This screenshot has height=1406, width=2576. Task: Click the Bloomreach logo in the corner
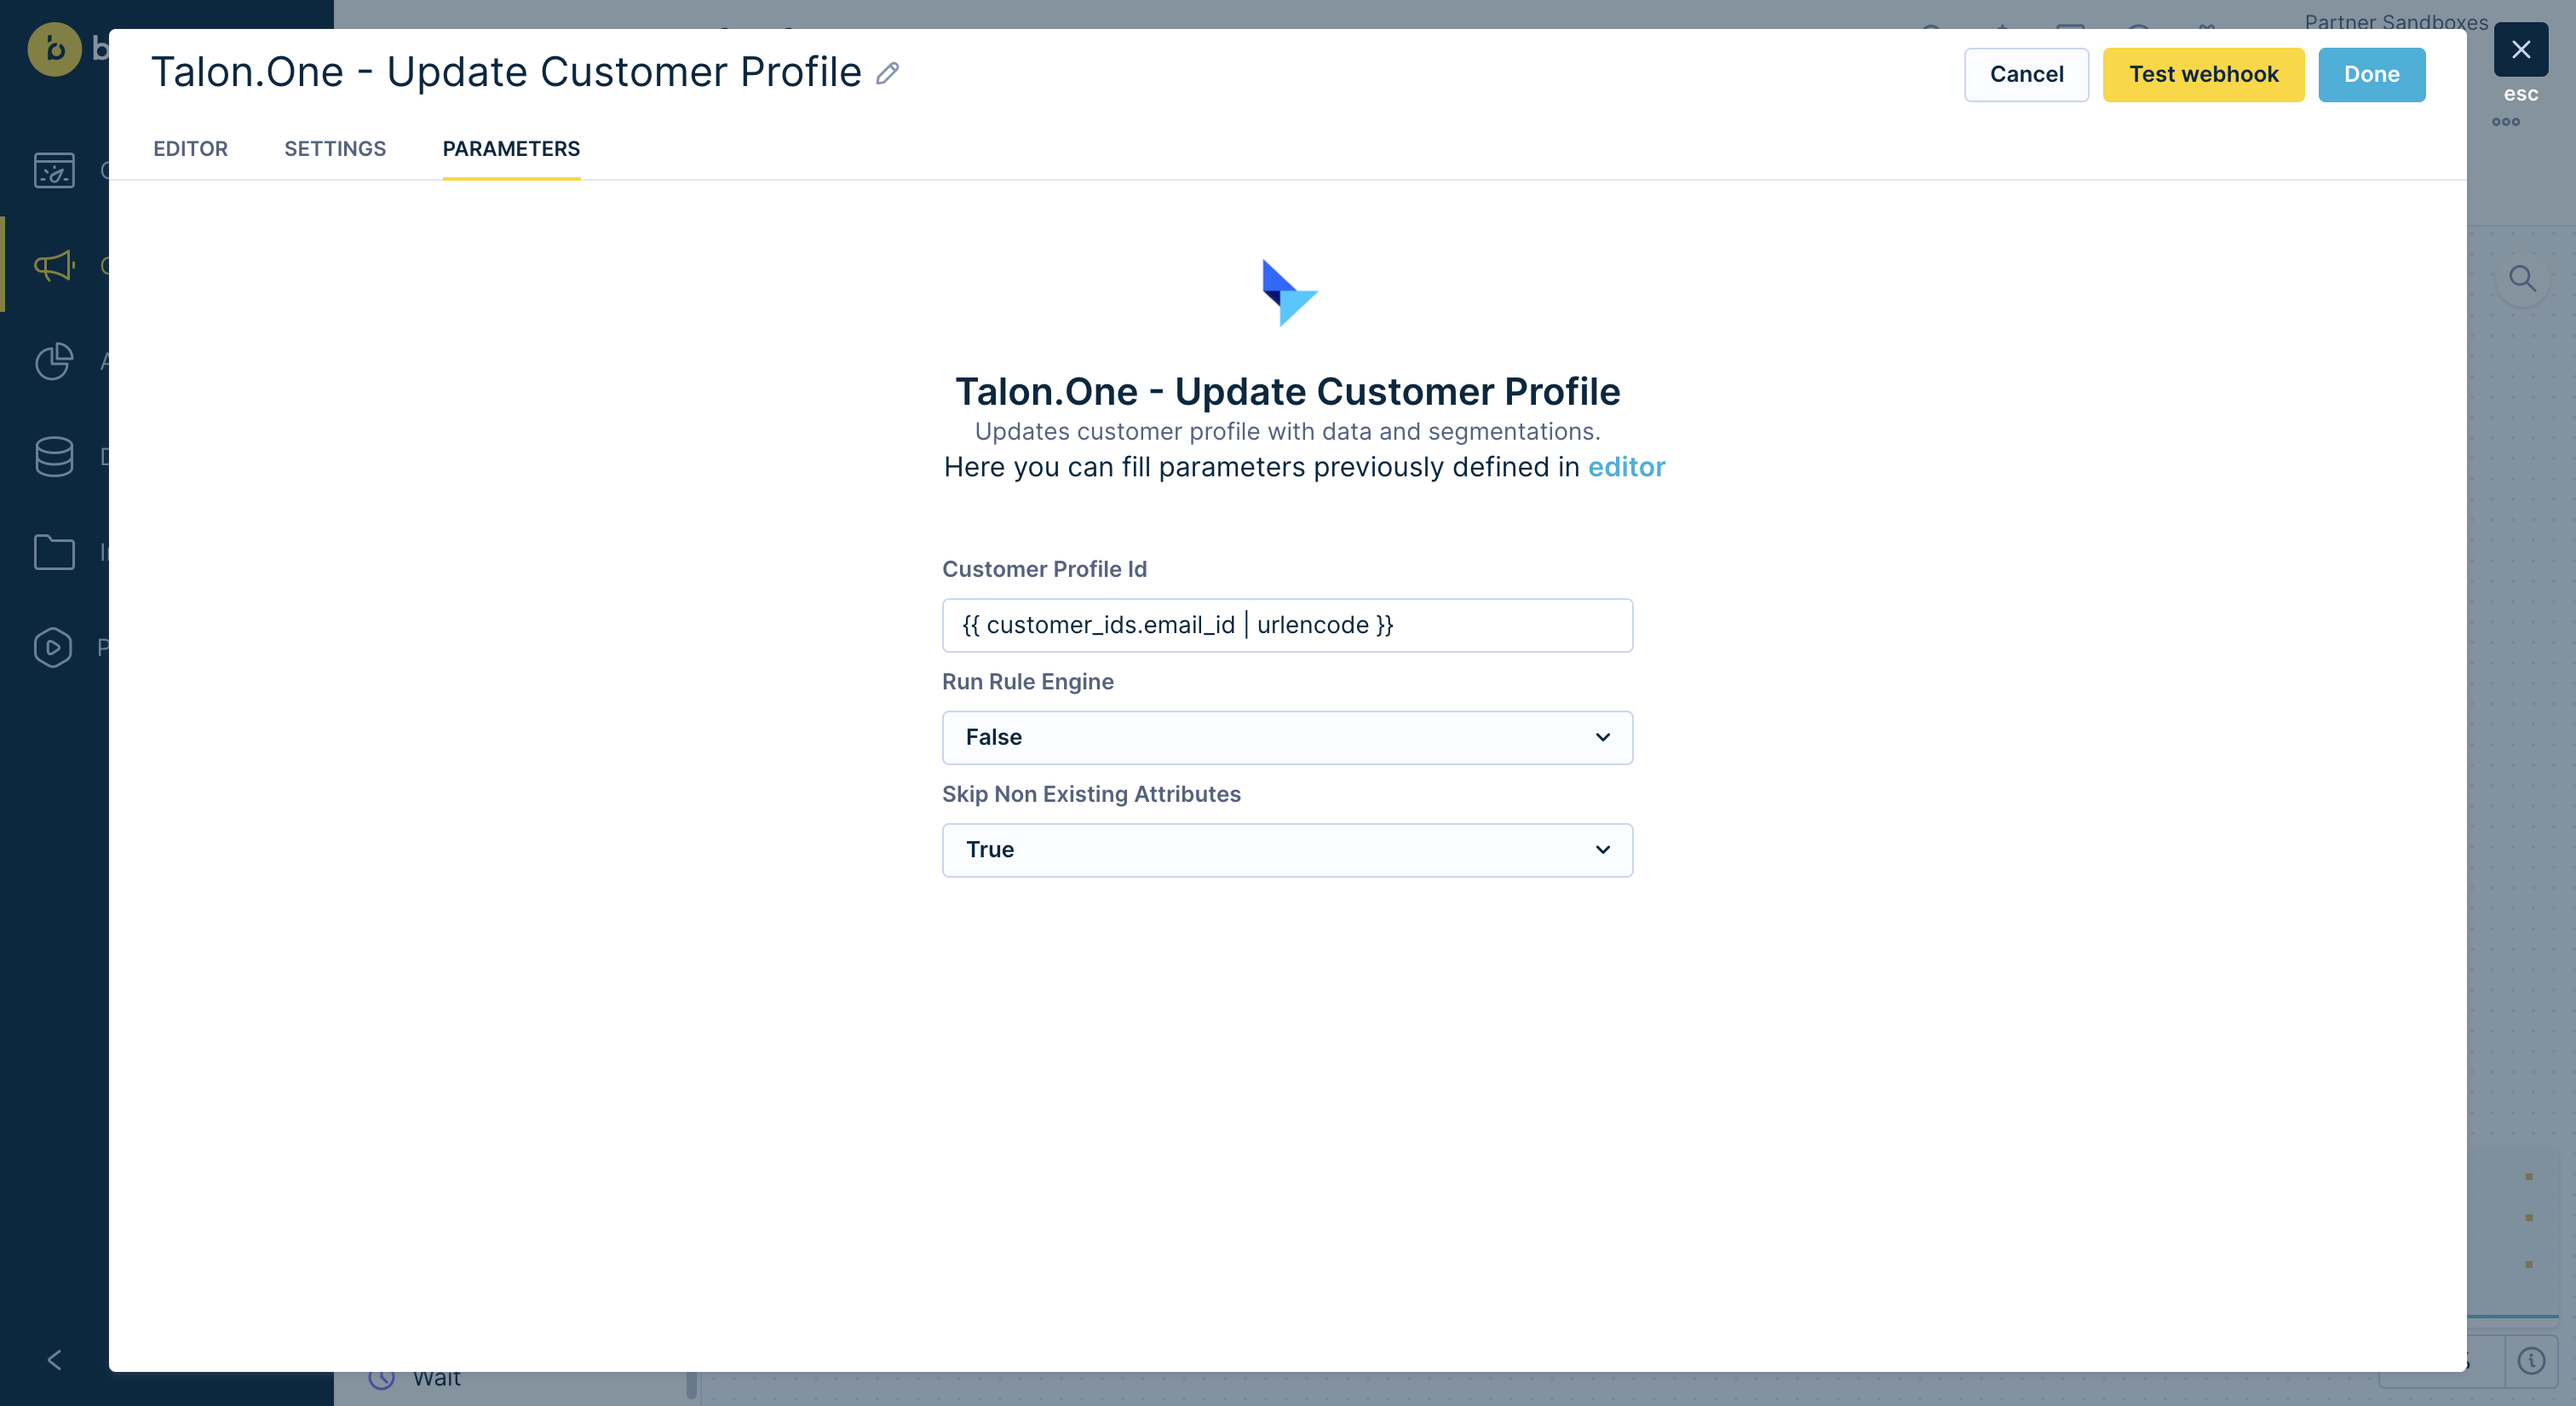coord(54,48)
